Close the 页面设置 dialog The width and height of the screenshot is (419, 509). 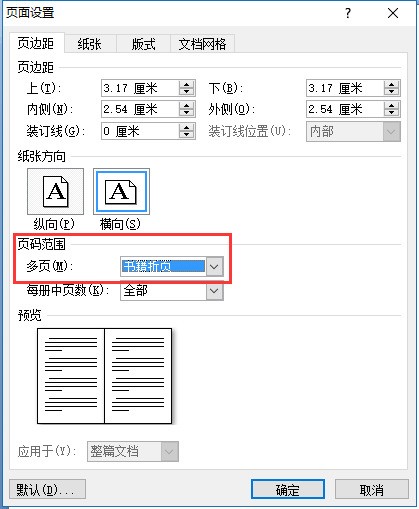coord(393,13)
